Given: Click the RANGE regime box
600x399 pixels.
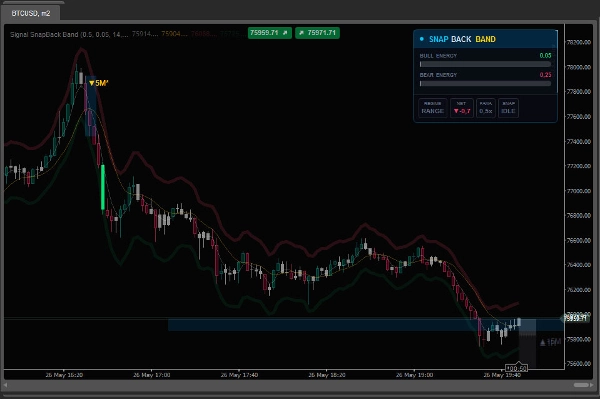Looking at the screenshot, I should 433,108.
